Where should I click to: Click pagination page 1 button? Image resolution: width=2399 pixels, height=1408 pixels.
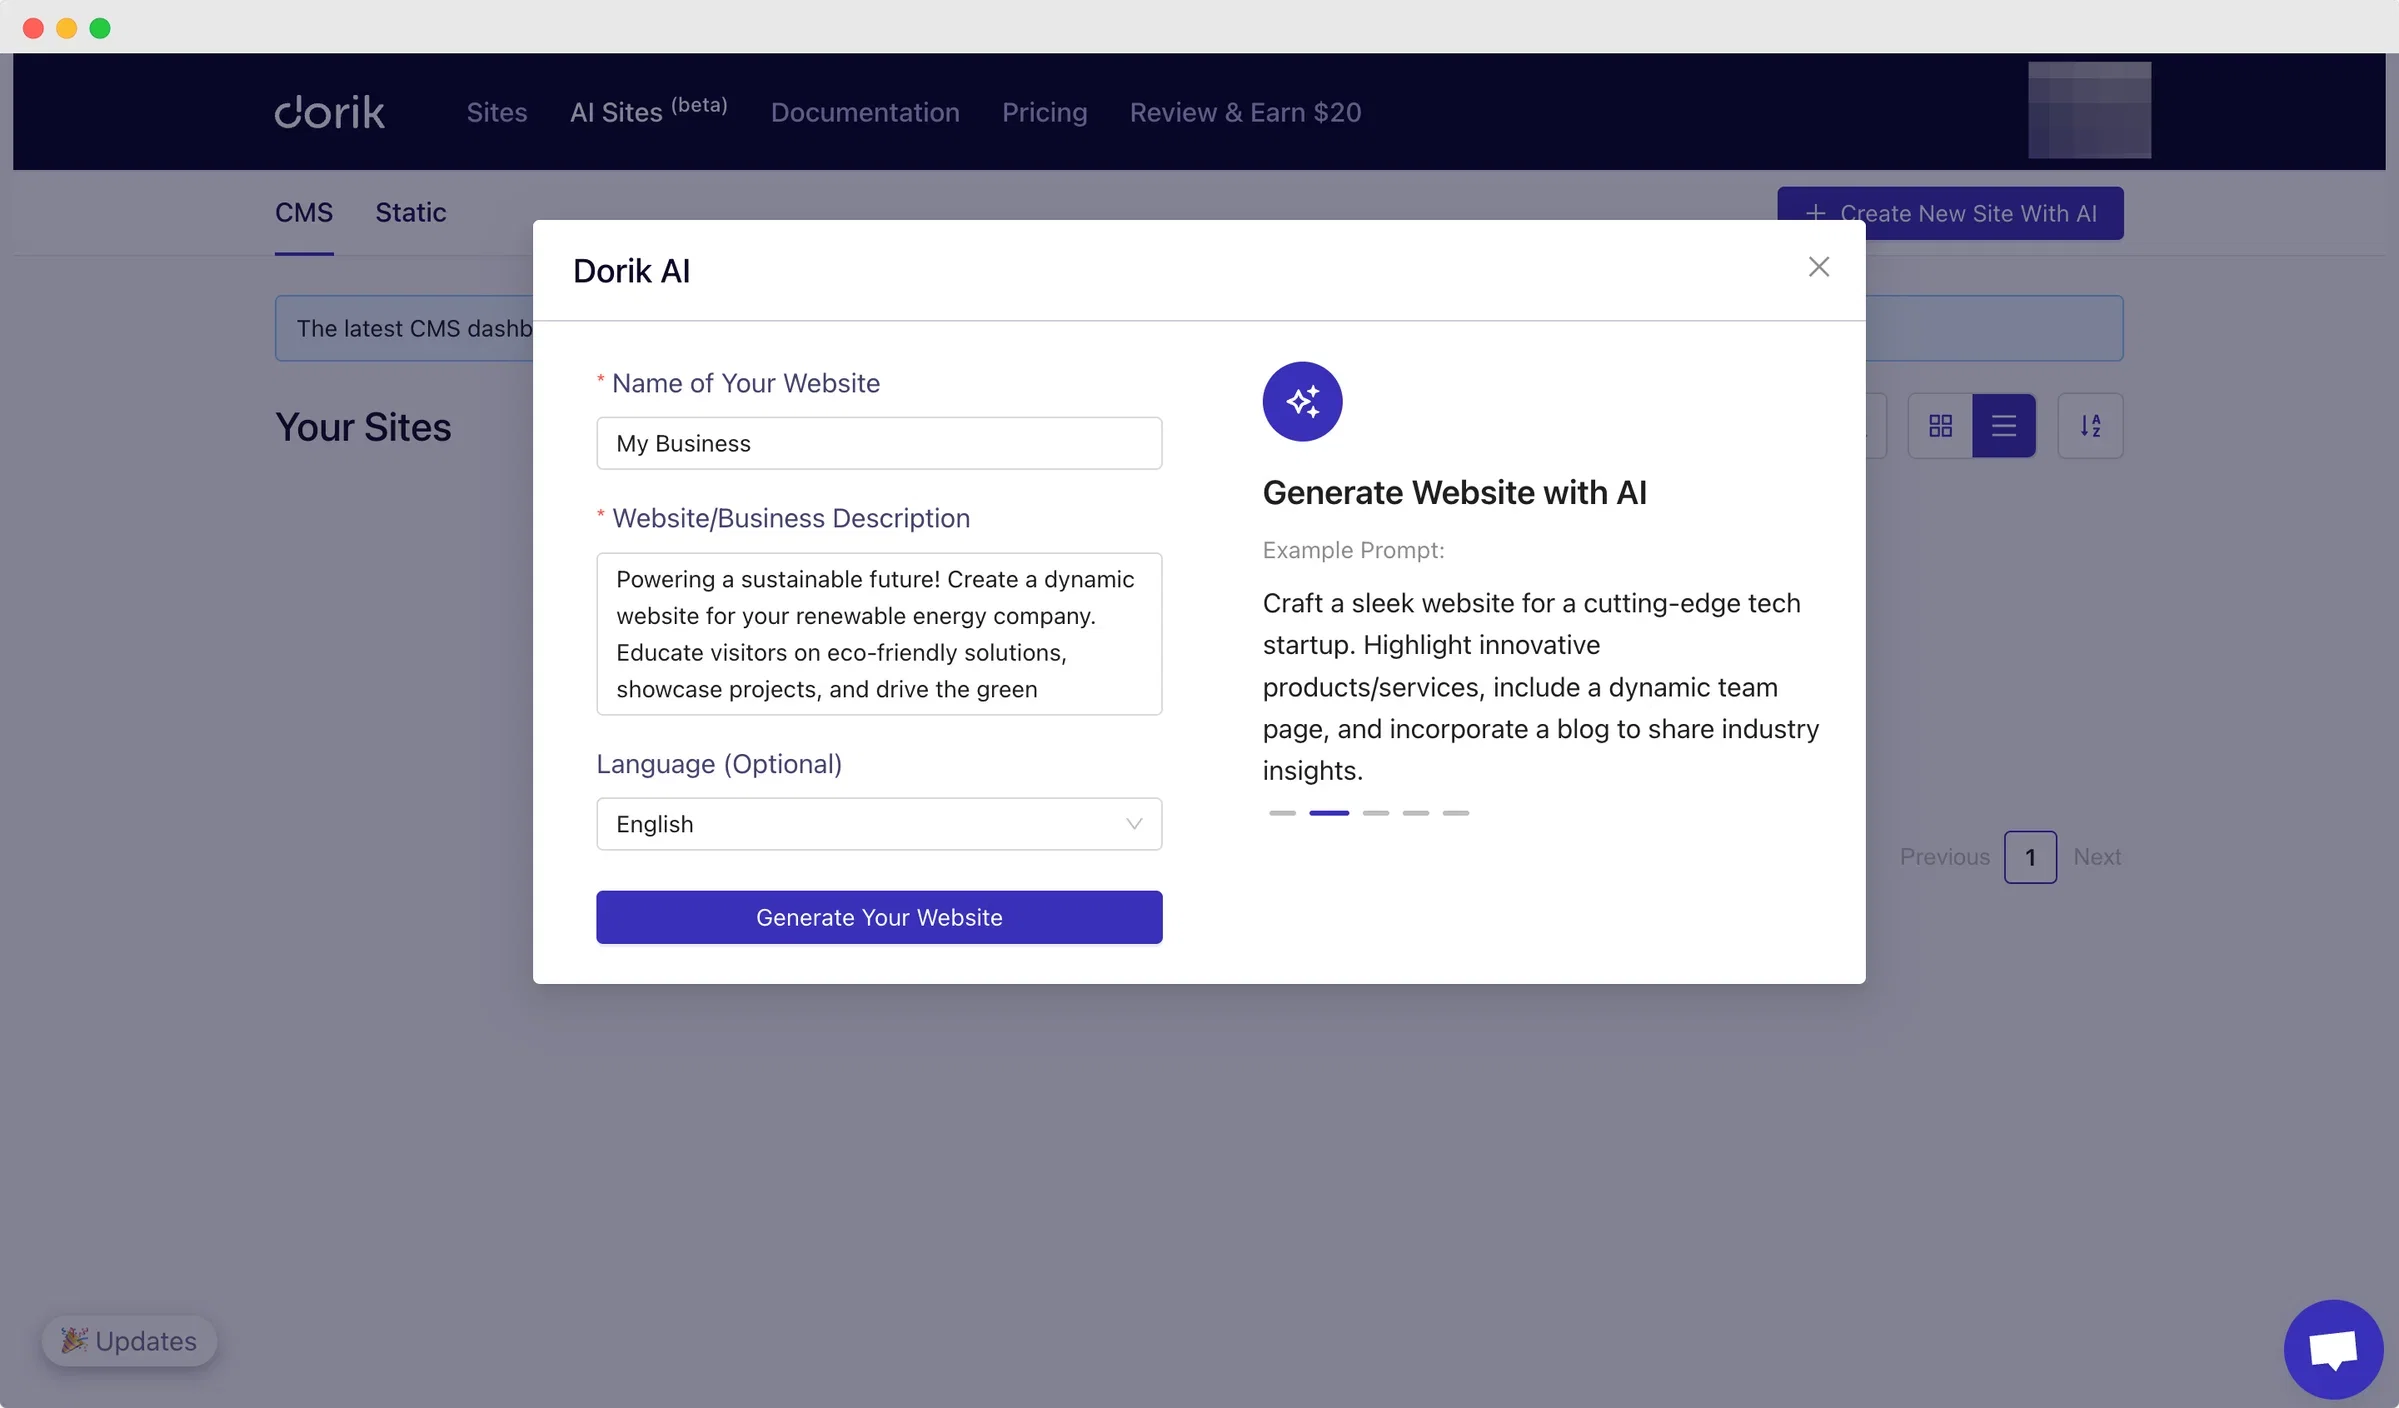point(2030,857)
